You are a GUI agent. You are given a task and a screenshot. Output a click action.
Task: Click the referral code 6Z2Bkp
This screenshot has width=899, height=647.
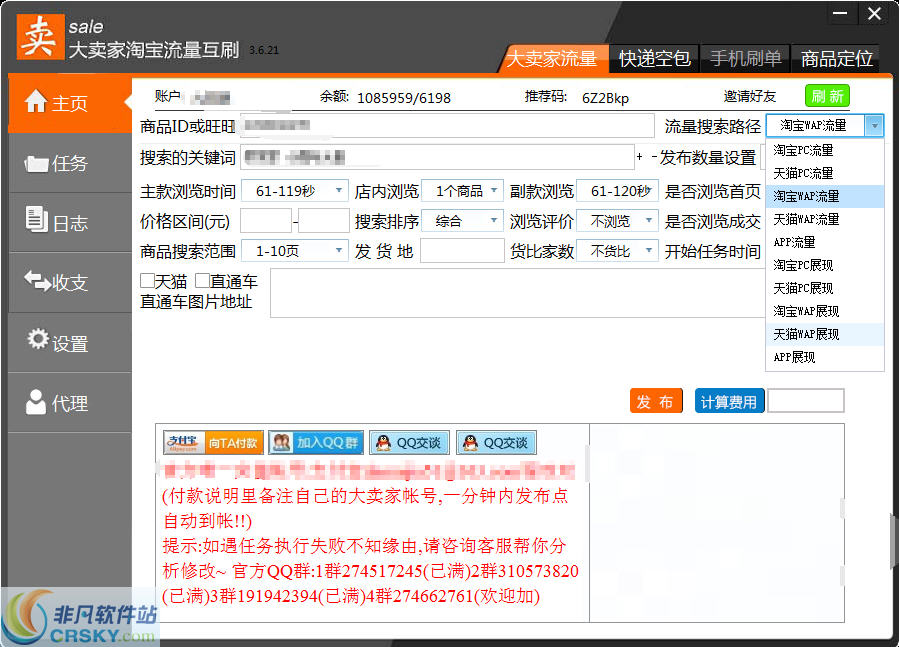click(605, 98)
